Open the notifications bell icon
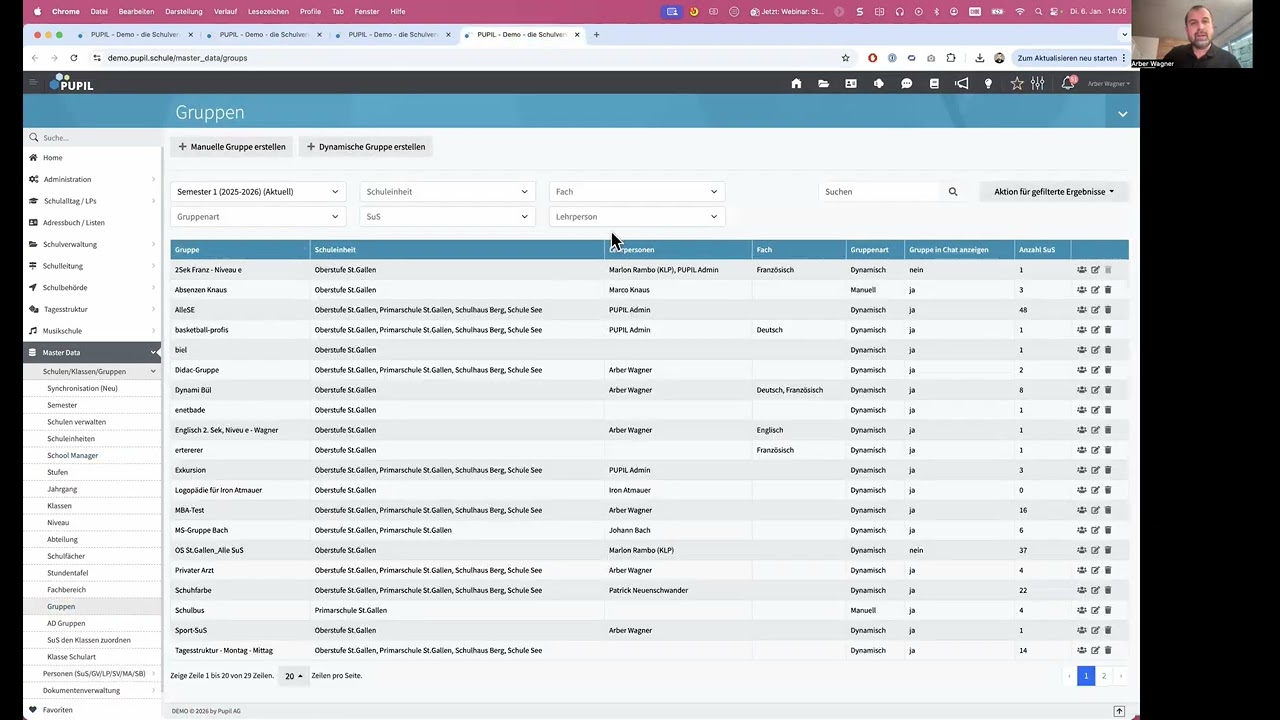The image size is (1280, 720). pyautogui.click(x=1067, y=84)
